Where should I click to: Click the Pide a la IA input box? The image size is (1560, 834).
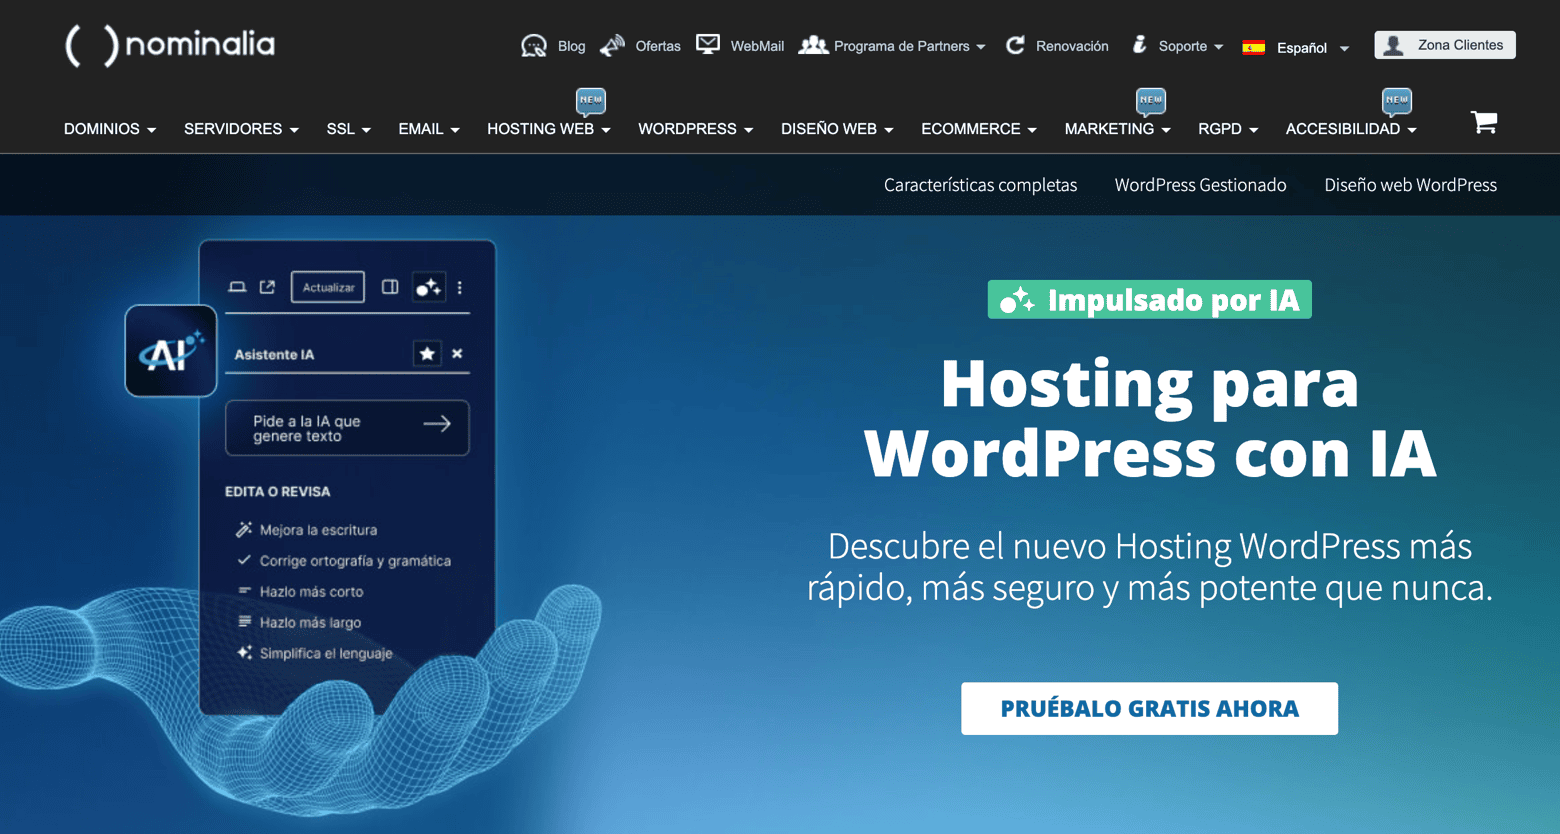[x=347, y=428]
